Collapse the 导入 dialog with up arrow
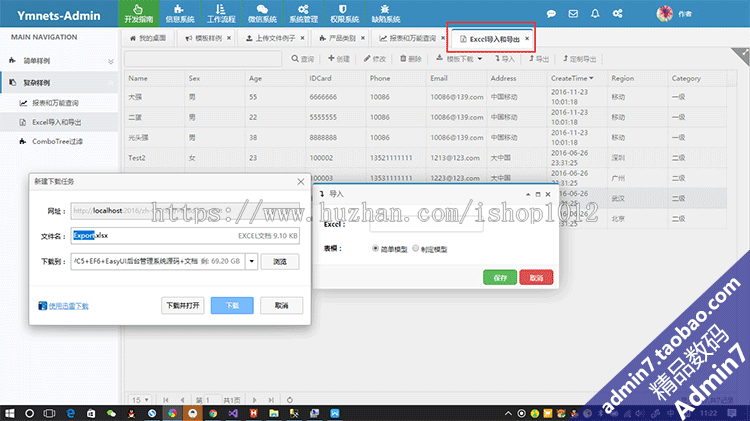Viewport: 750px width, 421px height. pyautogui.click(x=528, y=194)
